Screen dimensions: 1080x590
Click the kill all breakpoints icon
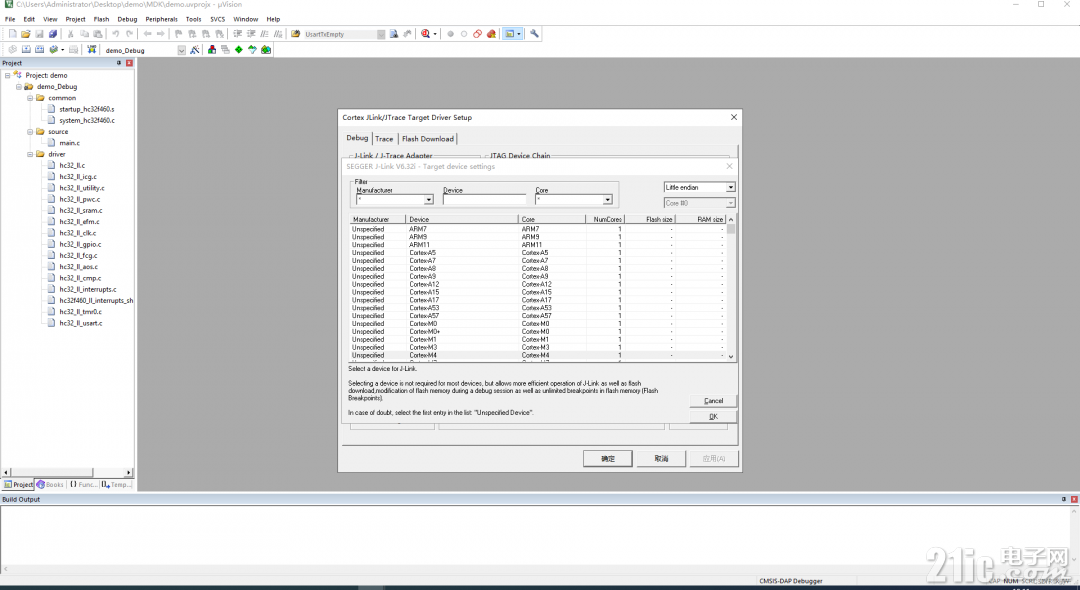[x=491, y=34]
